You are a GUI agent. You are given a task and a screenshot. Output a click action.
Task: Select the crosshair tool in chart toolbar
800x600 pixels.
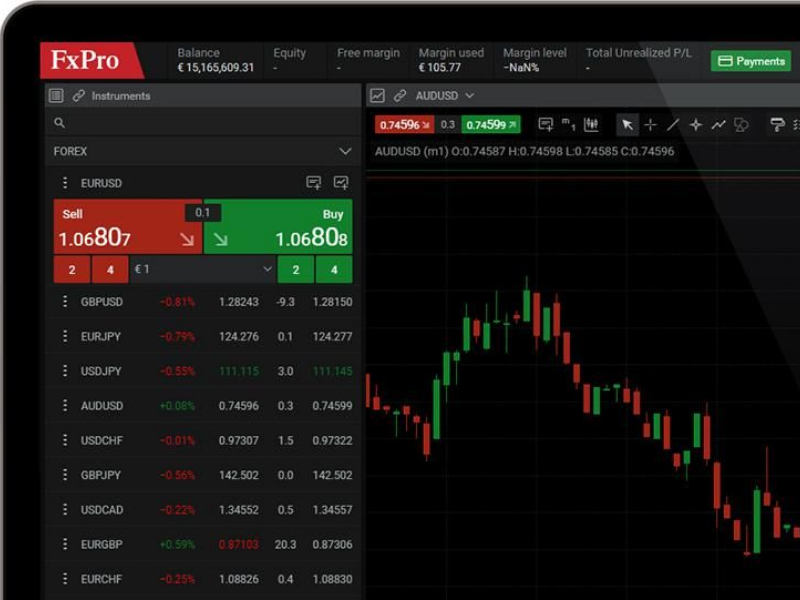(650, 125)
